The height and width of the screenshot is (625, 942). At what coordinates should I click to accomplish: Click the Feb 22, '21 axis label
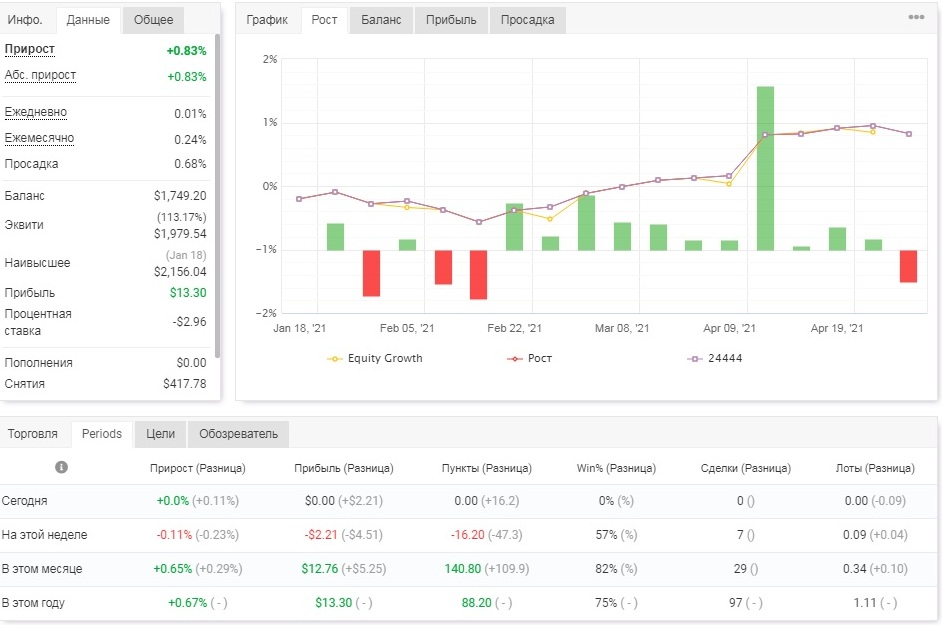click(514, 328)
